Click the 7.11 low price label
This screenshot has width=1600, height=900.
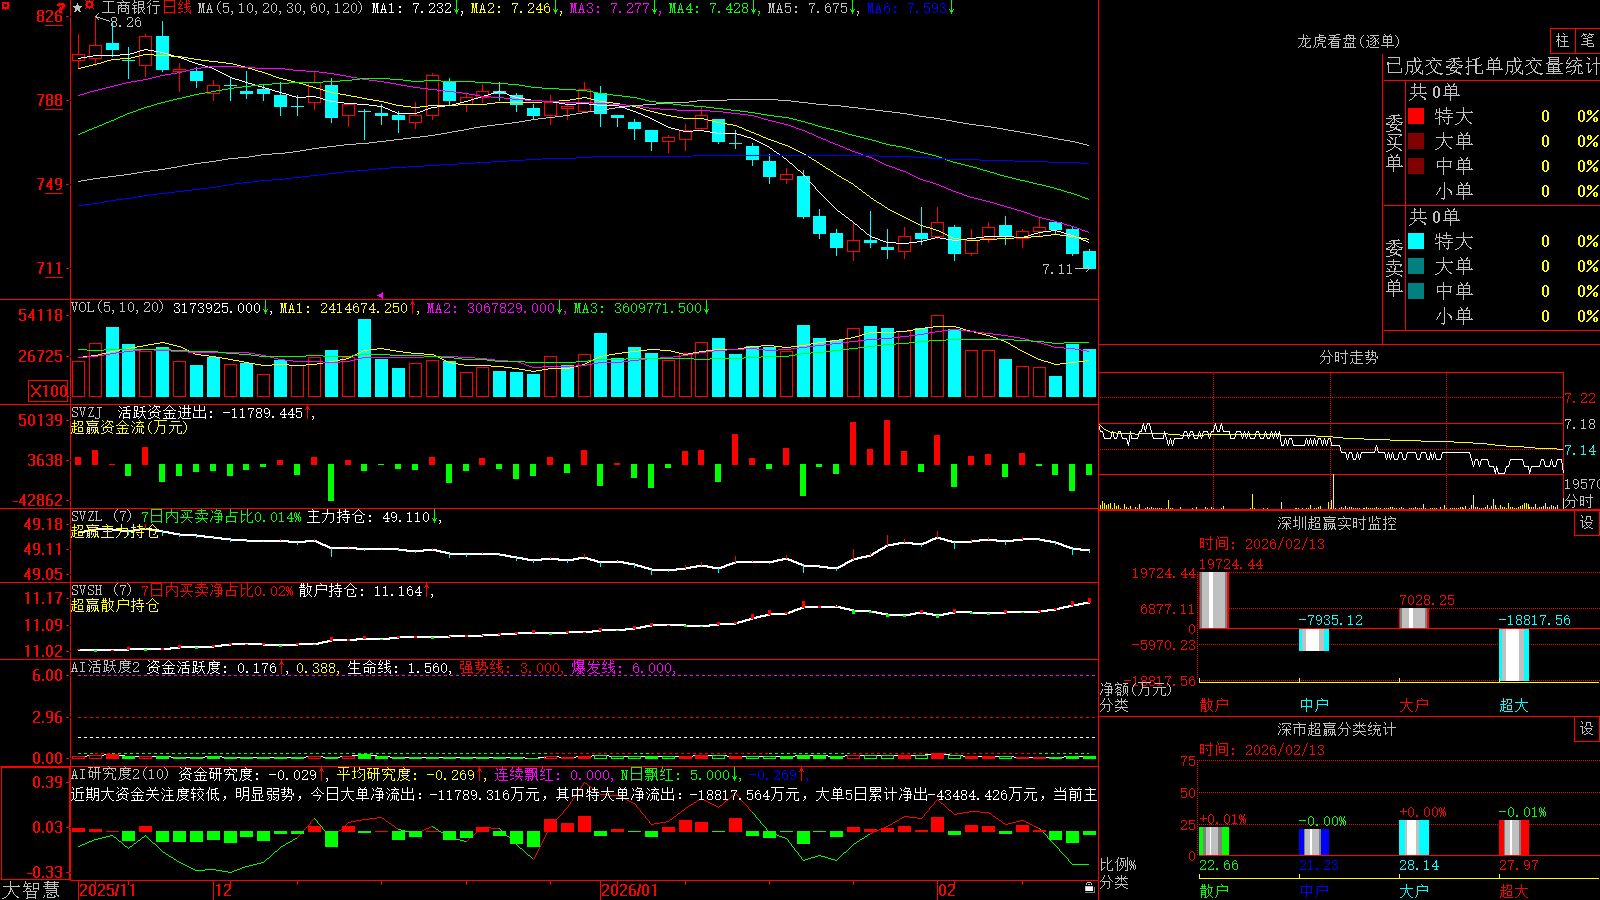coord(1057,269)
